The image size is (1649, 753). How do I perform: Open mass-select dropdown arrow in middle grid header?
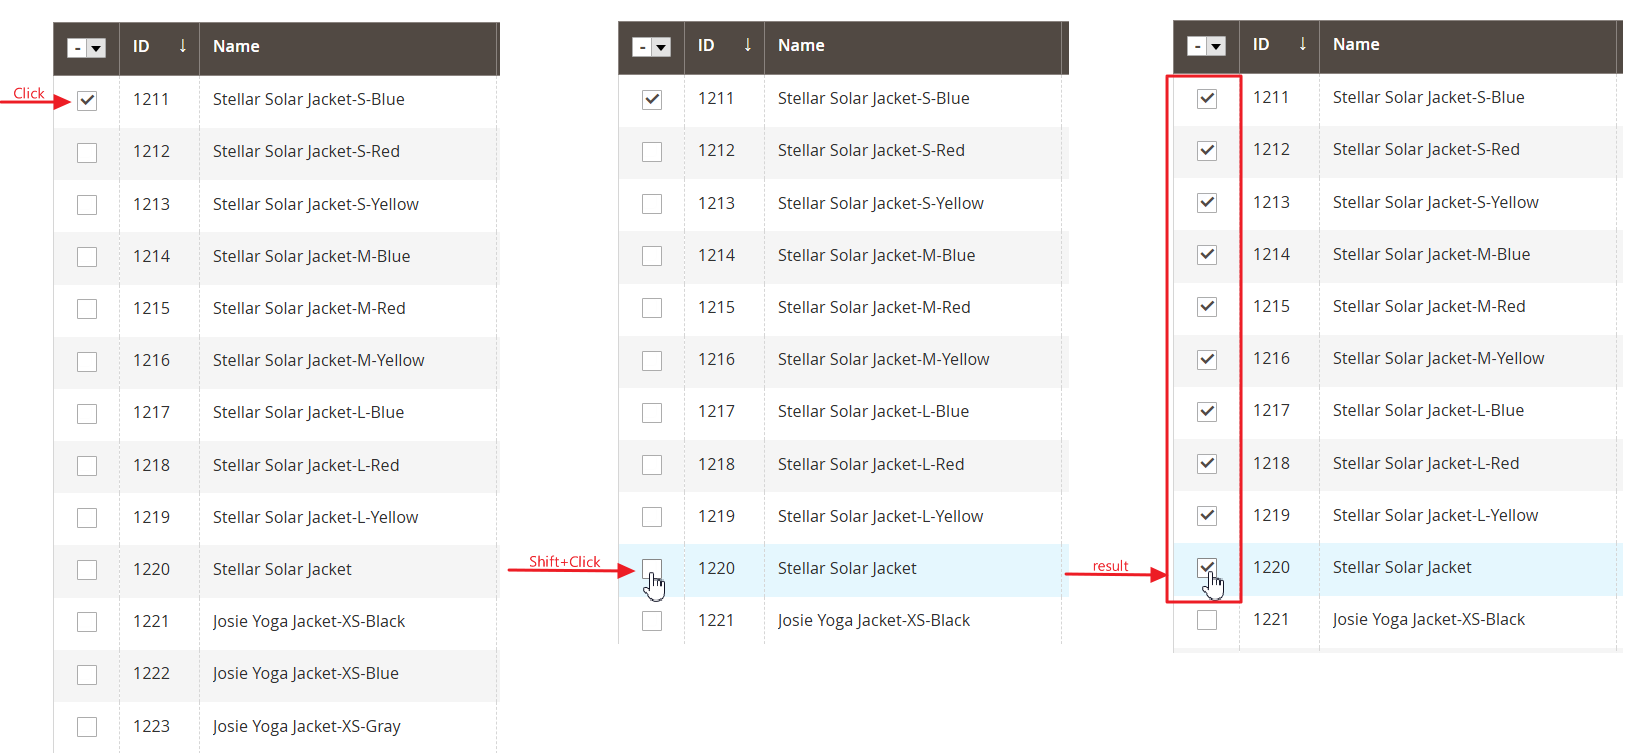[x=661, y=47]
